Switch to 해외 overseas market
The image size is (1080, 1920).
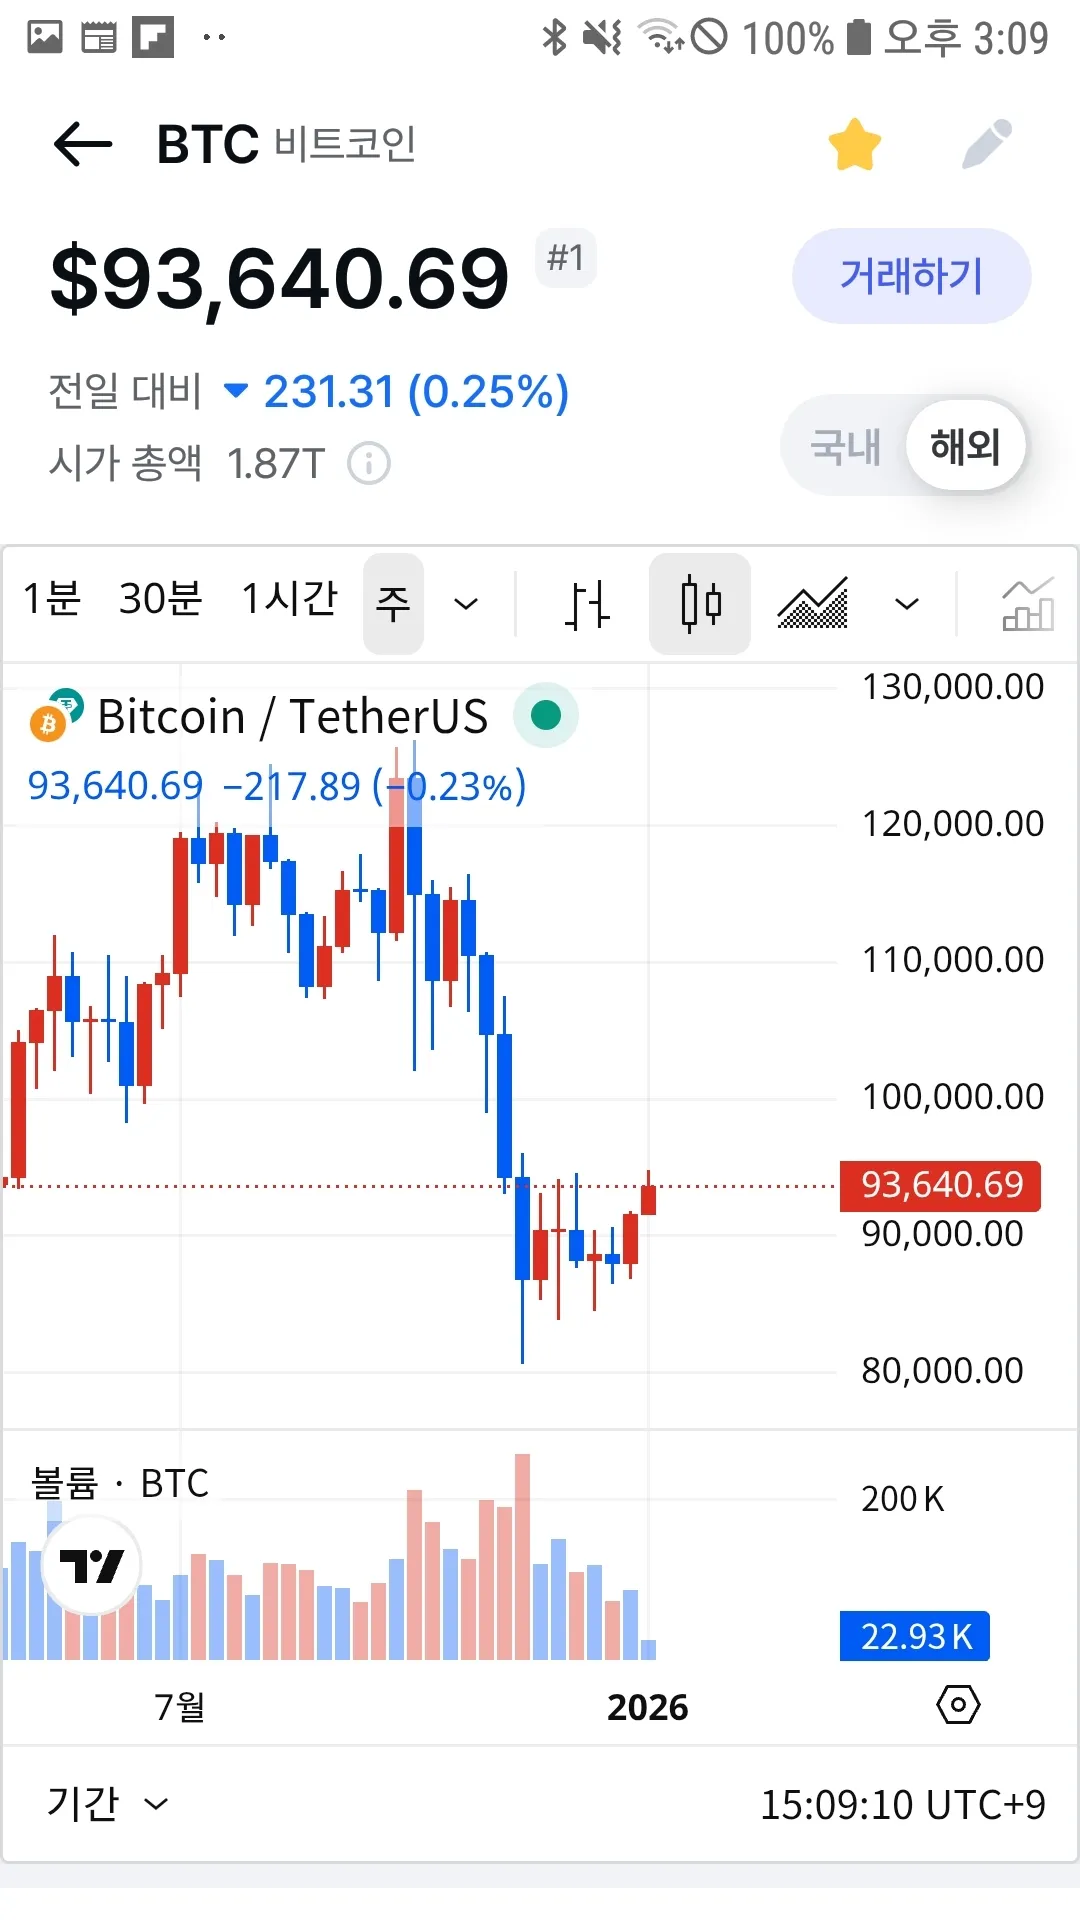coord(965,447)
